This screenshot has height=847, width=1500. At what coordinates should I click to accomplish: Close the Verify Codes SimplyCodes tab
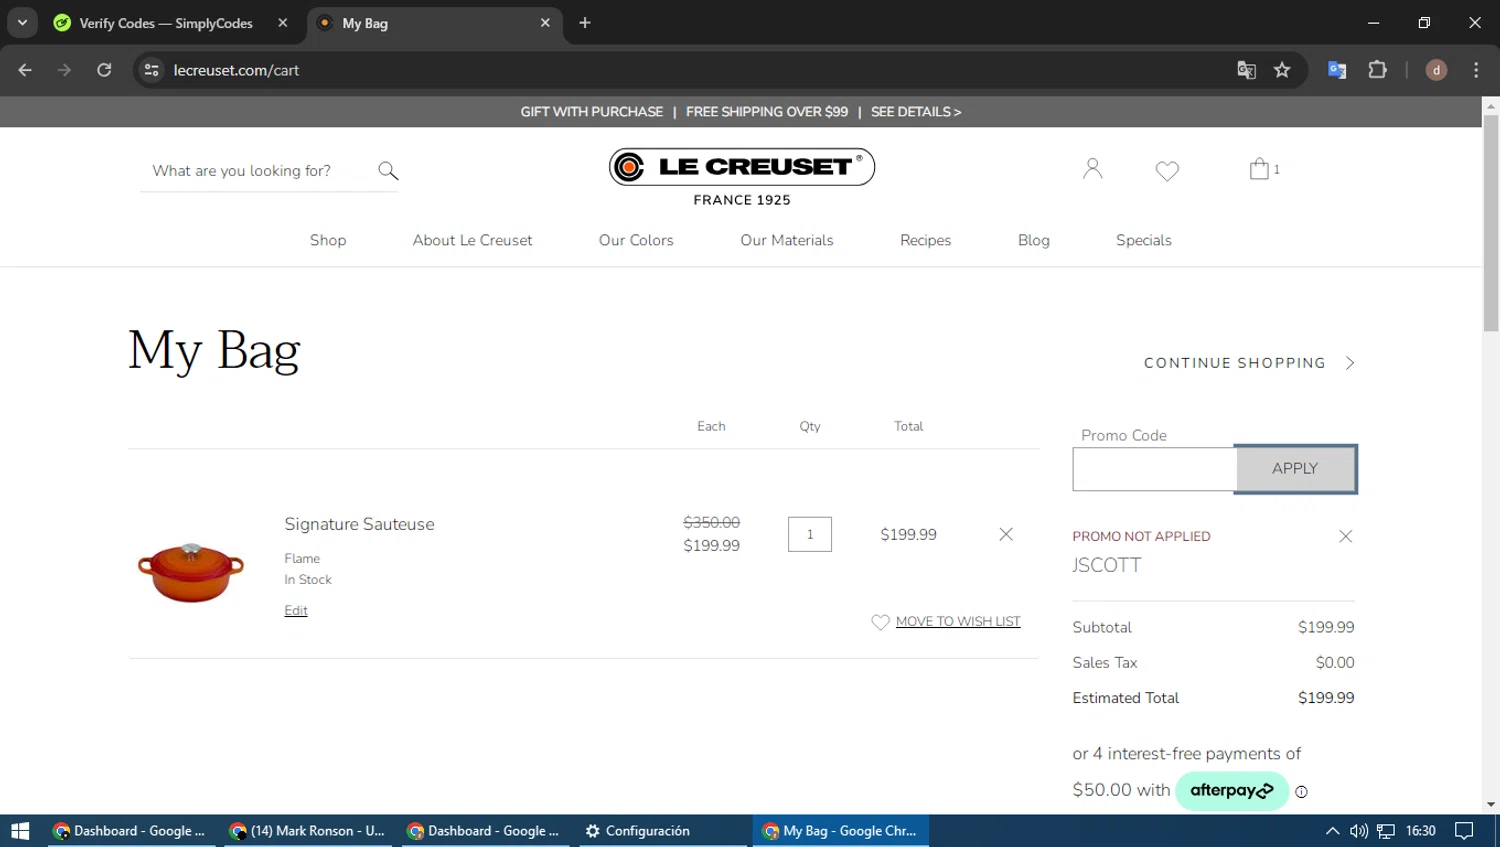click(x=283, y=23)
